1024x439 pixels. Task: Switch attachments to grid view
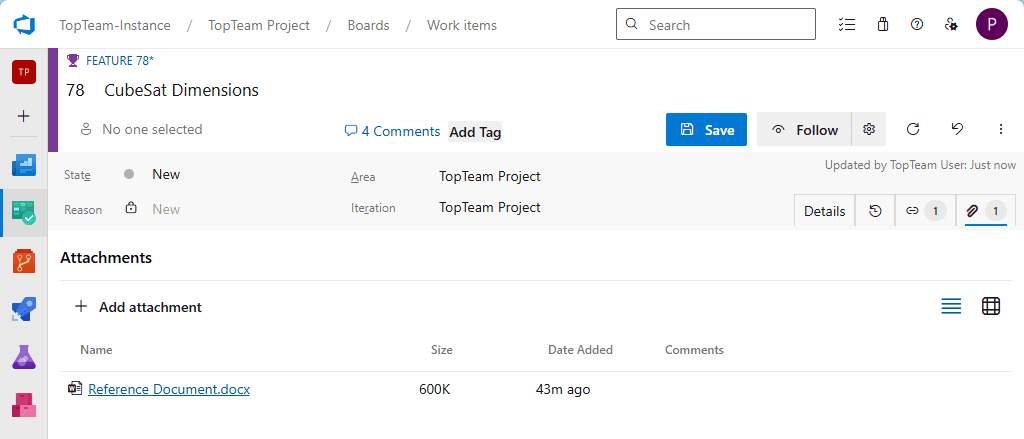click(991, 307)
